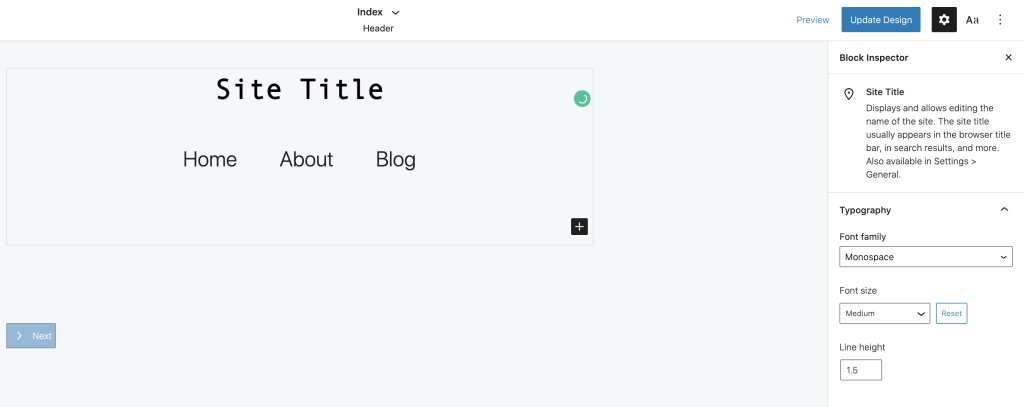Image resolution: width=1024 pixels, height=407 pixels.
Task: Click the Line height input field
Action: click(x=861, y=370)
